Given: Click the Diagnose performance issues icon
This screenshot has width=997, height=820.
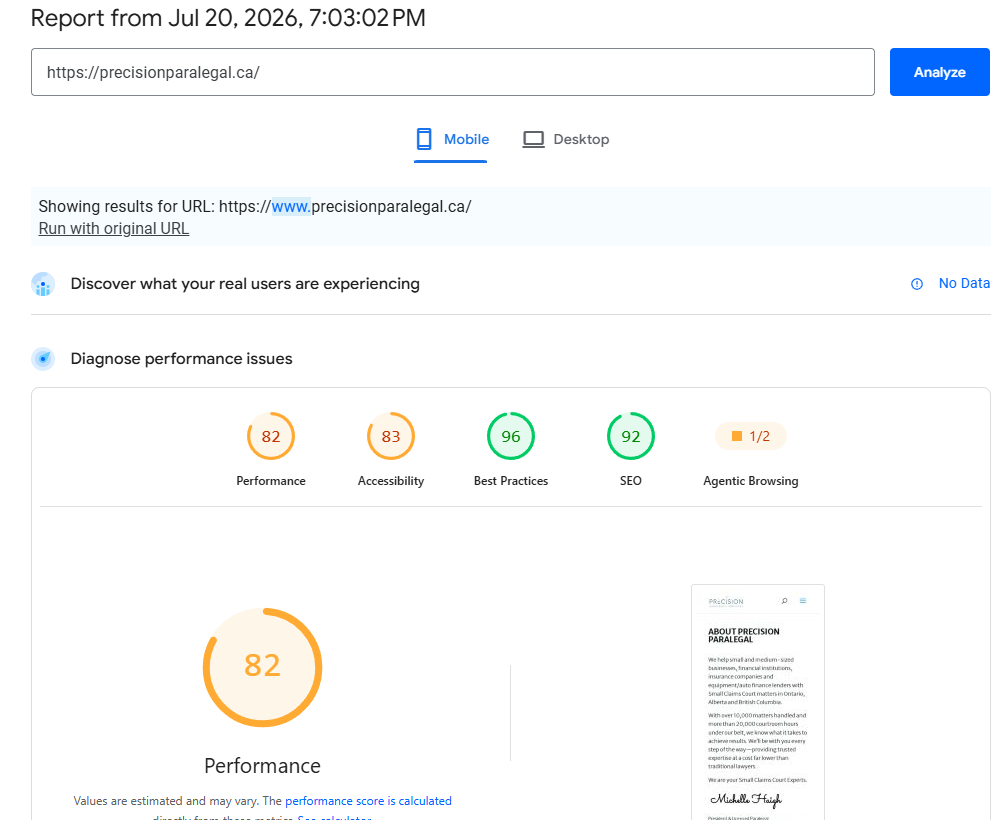Looking at the screenshot, I should pos(43,359).
